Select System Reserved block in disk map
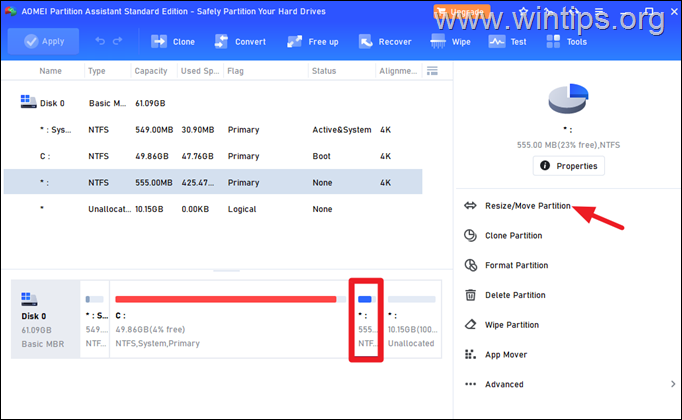Viewport: 682px width, 420px height. coord(95,319)
